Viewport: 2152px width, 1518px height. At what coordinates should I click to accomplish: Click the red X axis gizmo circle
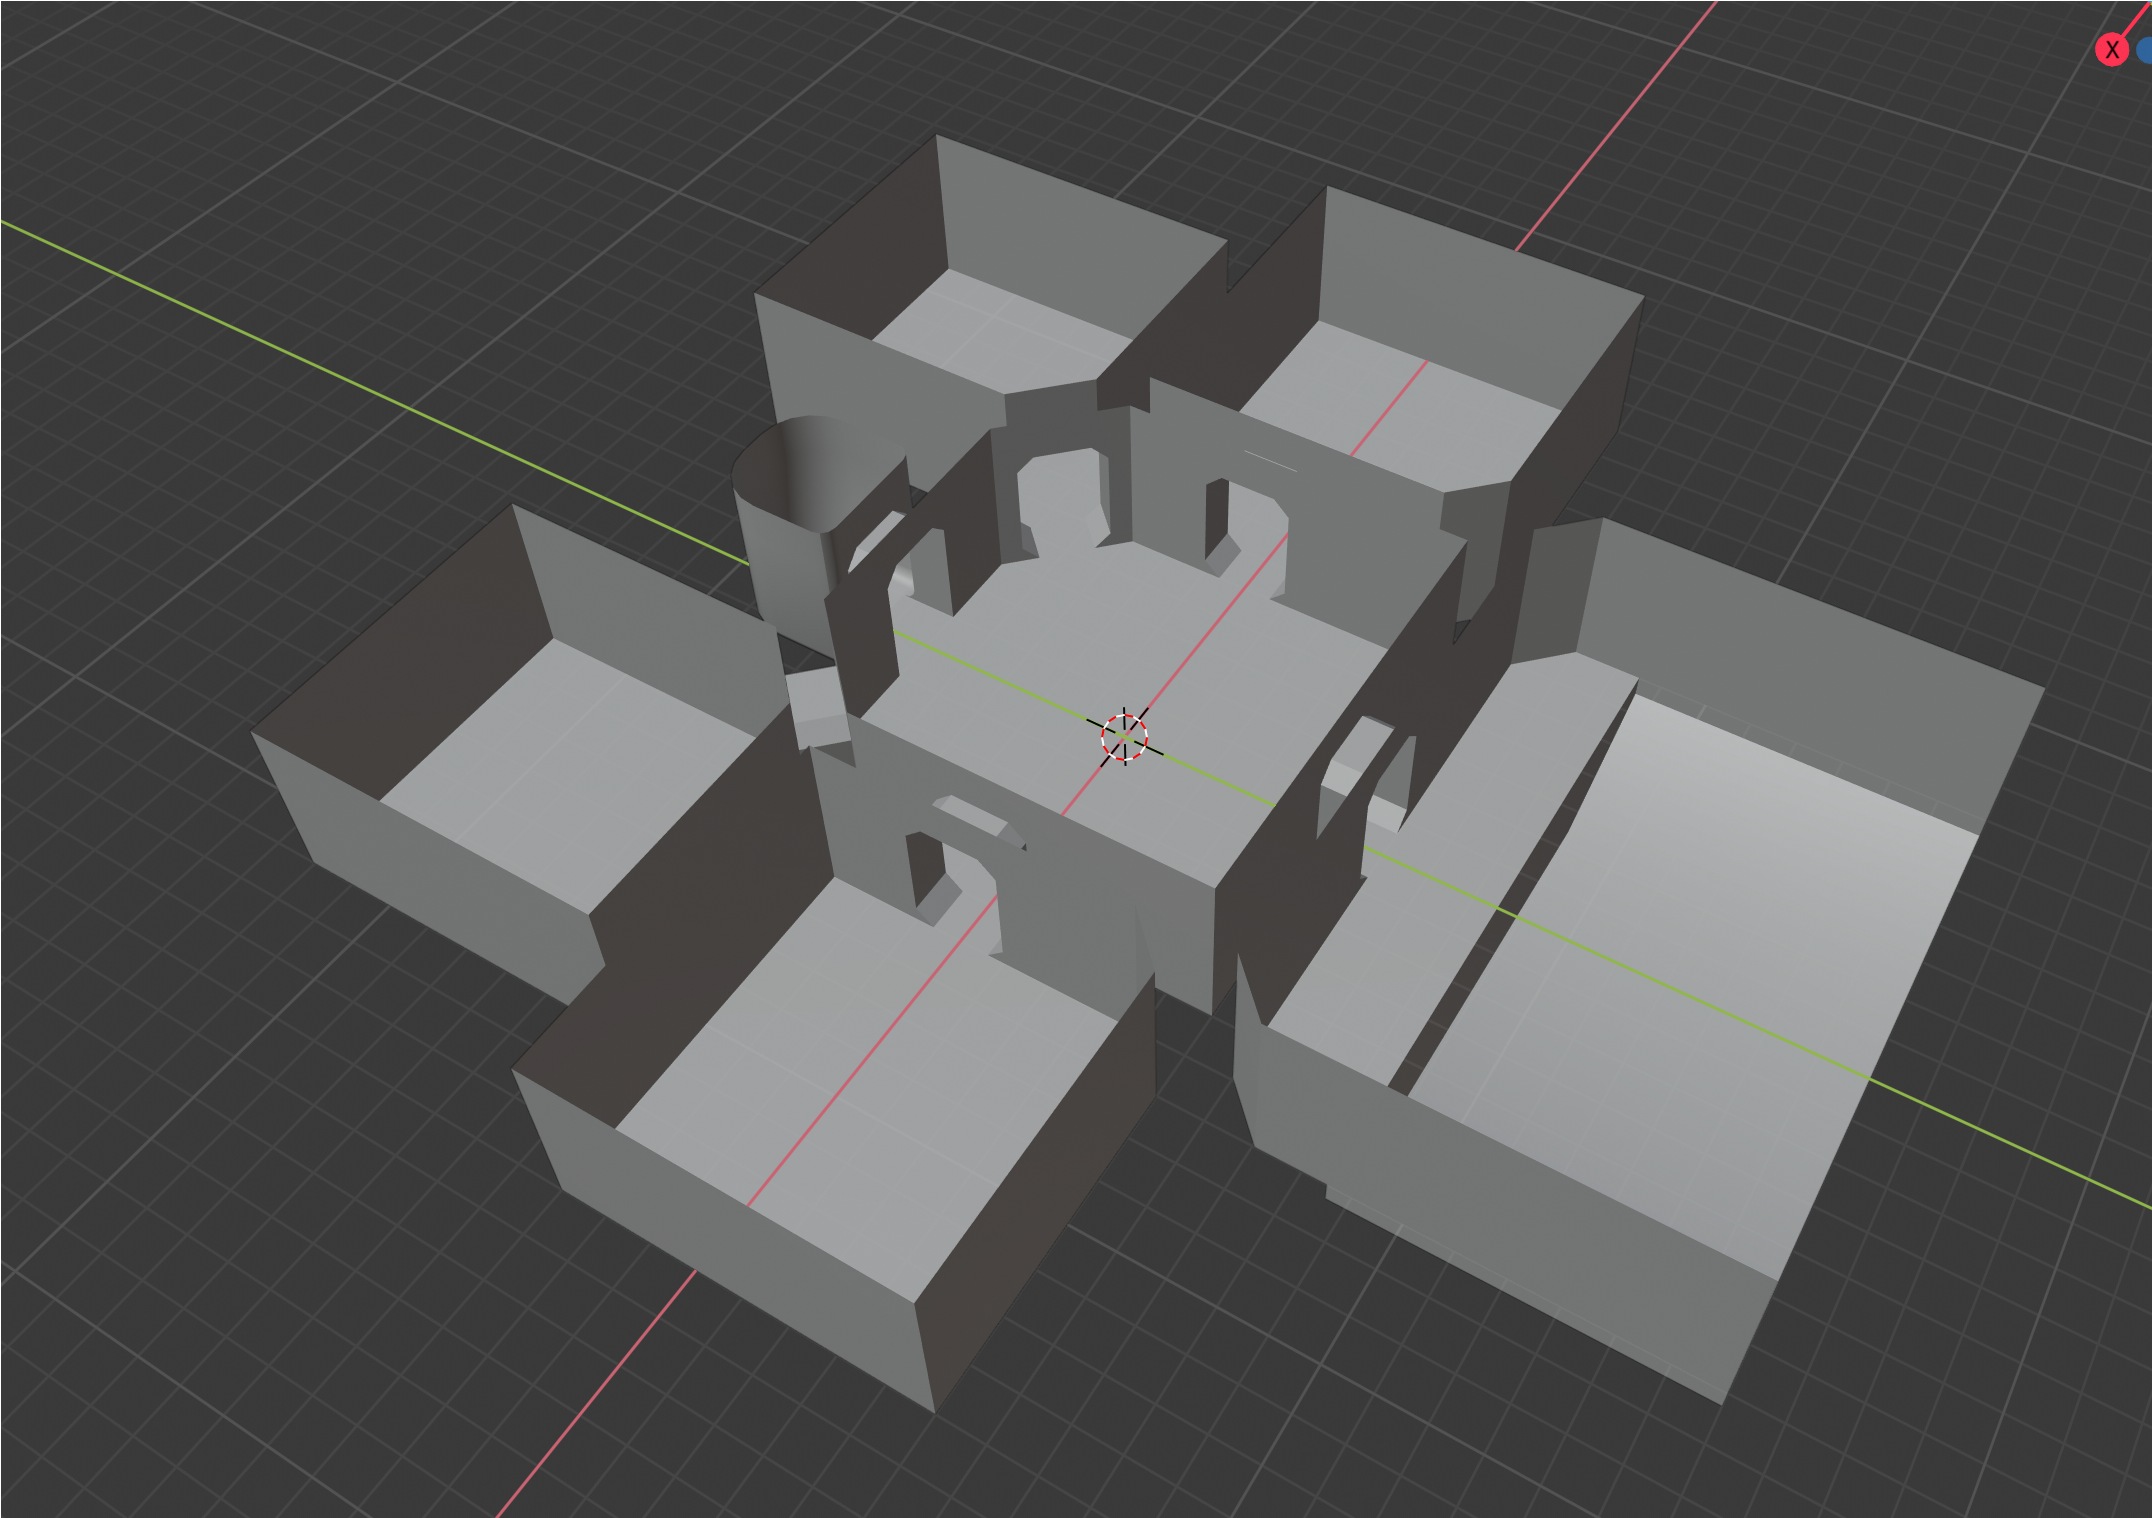[2111, 50]
